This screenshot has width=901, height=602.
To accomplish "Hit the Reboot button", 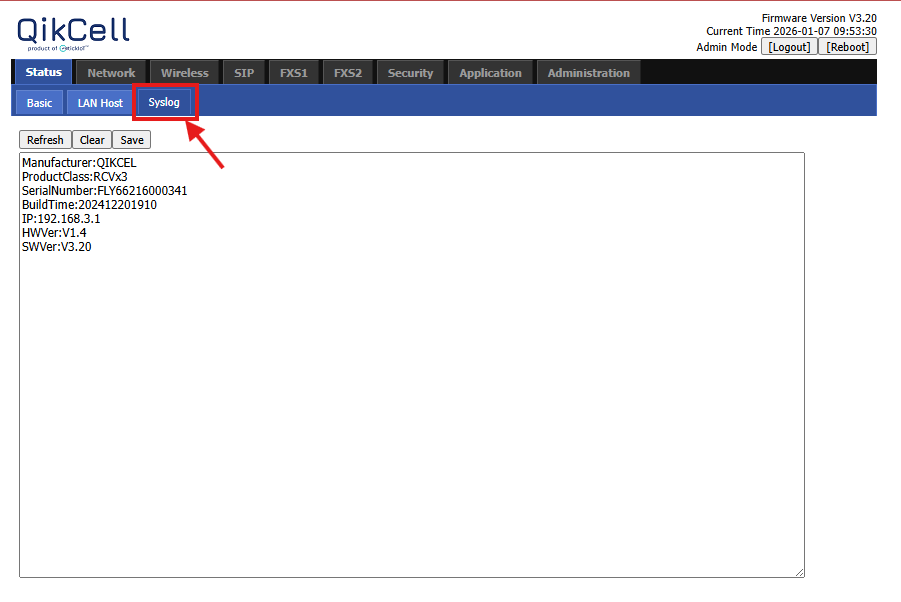I will tap(847, 47).
